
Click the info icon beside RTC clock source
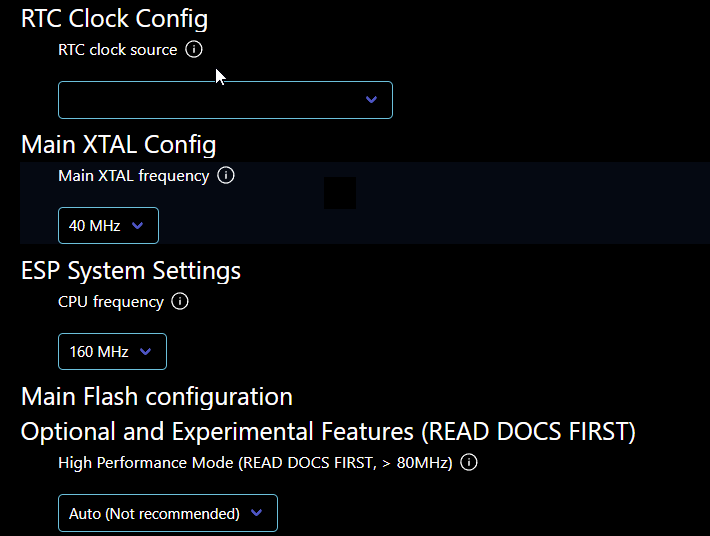click(x=194, y=49)
